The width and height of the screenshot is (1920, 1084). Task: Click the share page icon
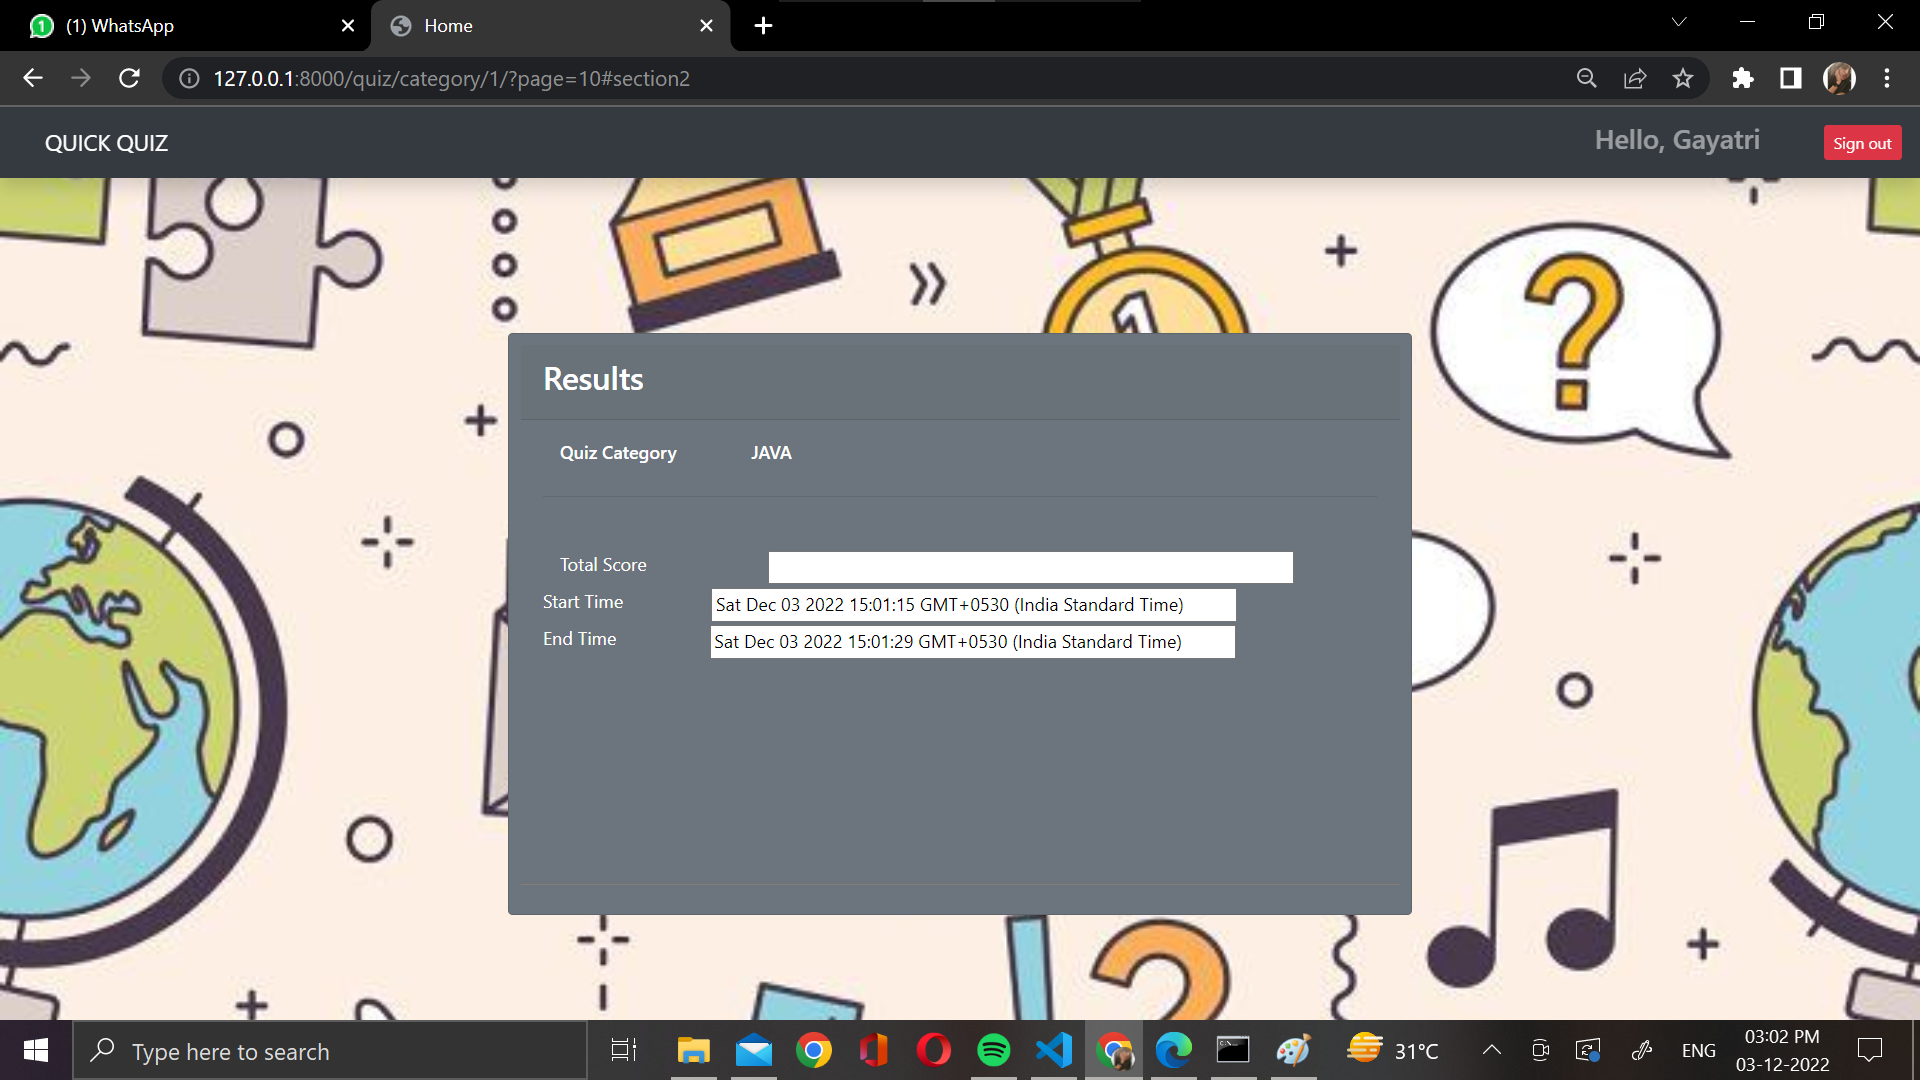(x=1635, y=78)
